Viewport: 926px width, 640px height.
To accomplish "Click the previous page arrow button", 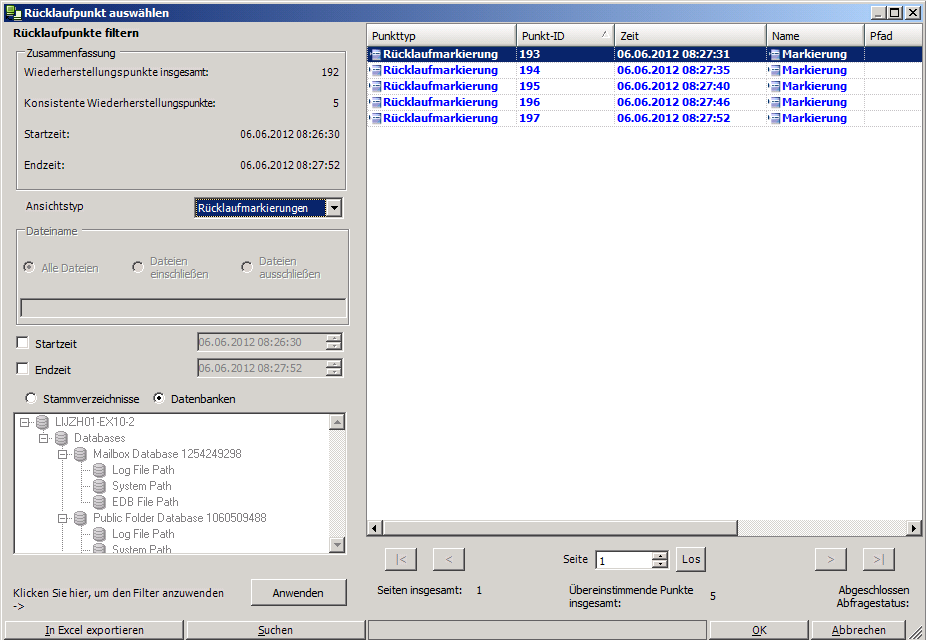I will click(x=448, y=559).
